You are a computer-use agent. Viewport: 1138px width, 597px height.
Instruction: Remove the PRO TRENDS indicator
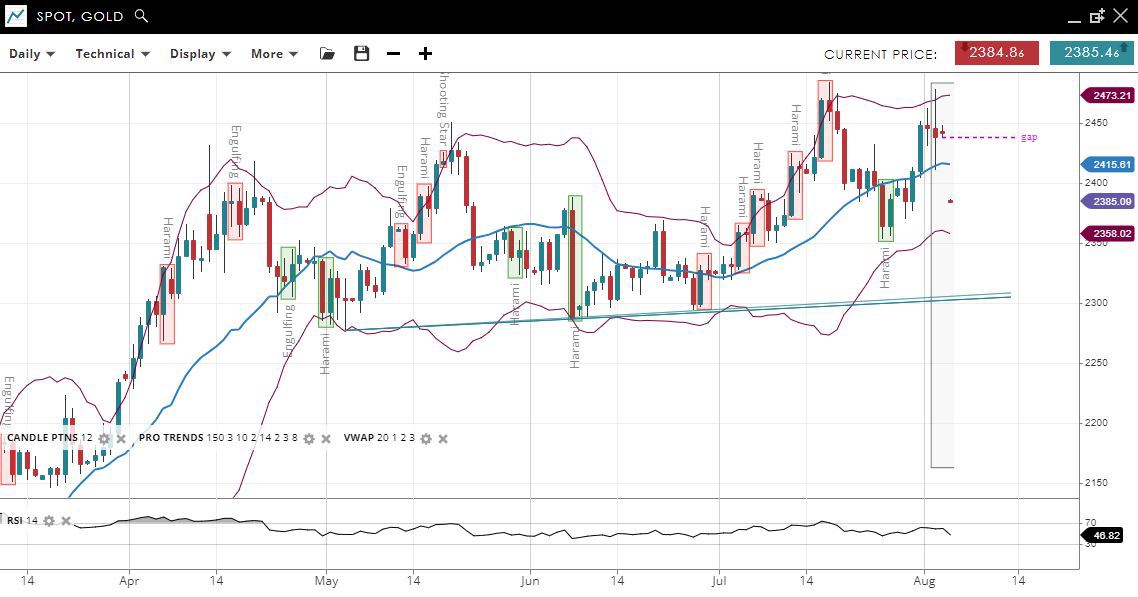click(x=326, y=439)
